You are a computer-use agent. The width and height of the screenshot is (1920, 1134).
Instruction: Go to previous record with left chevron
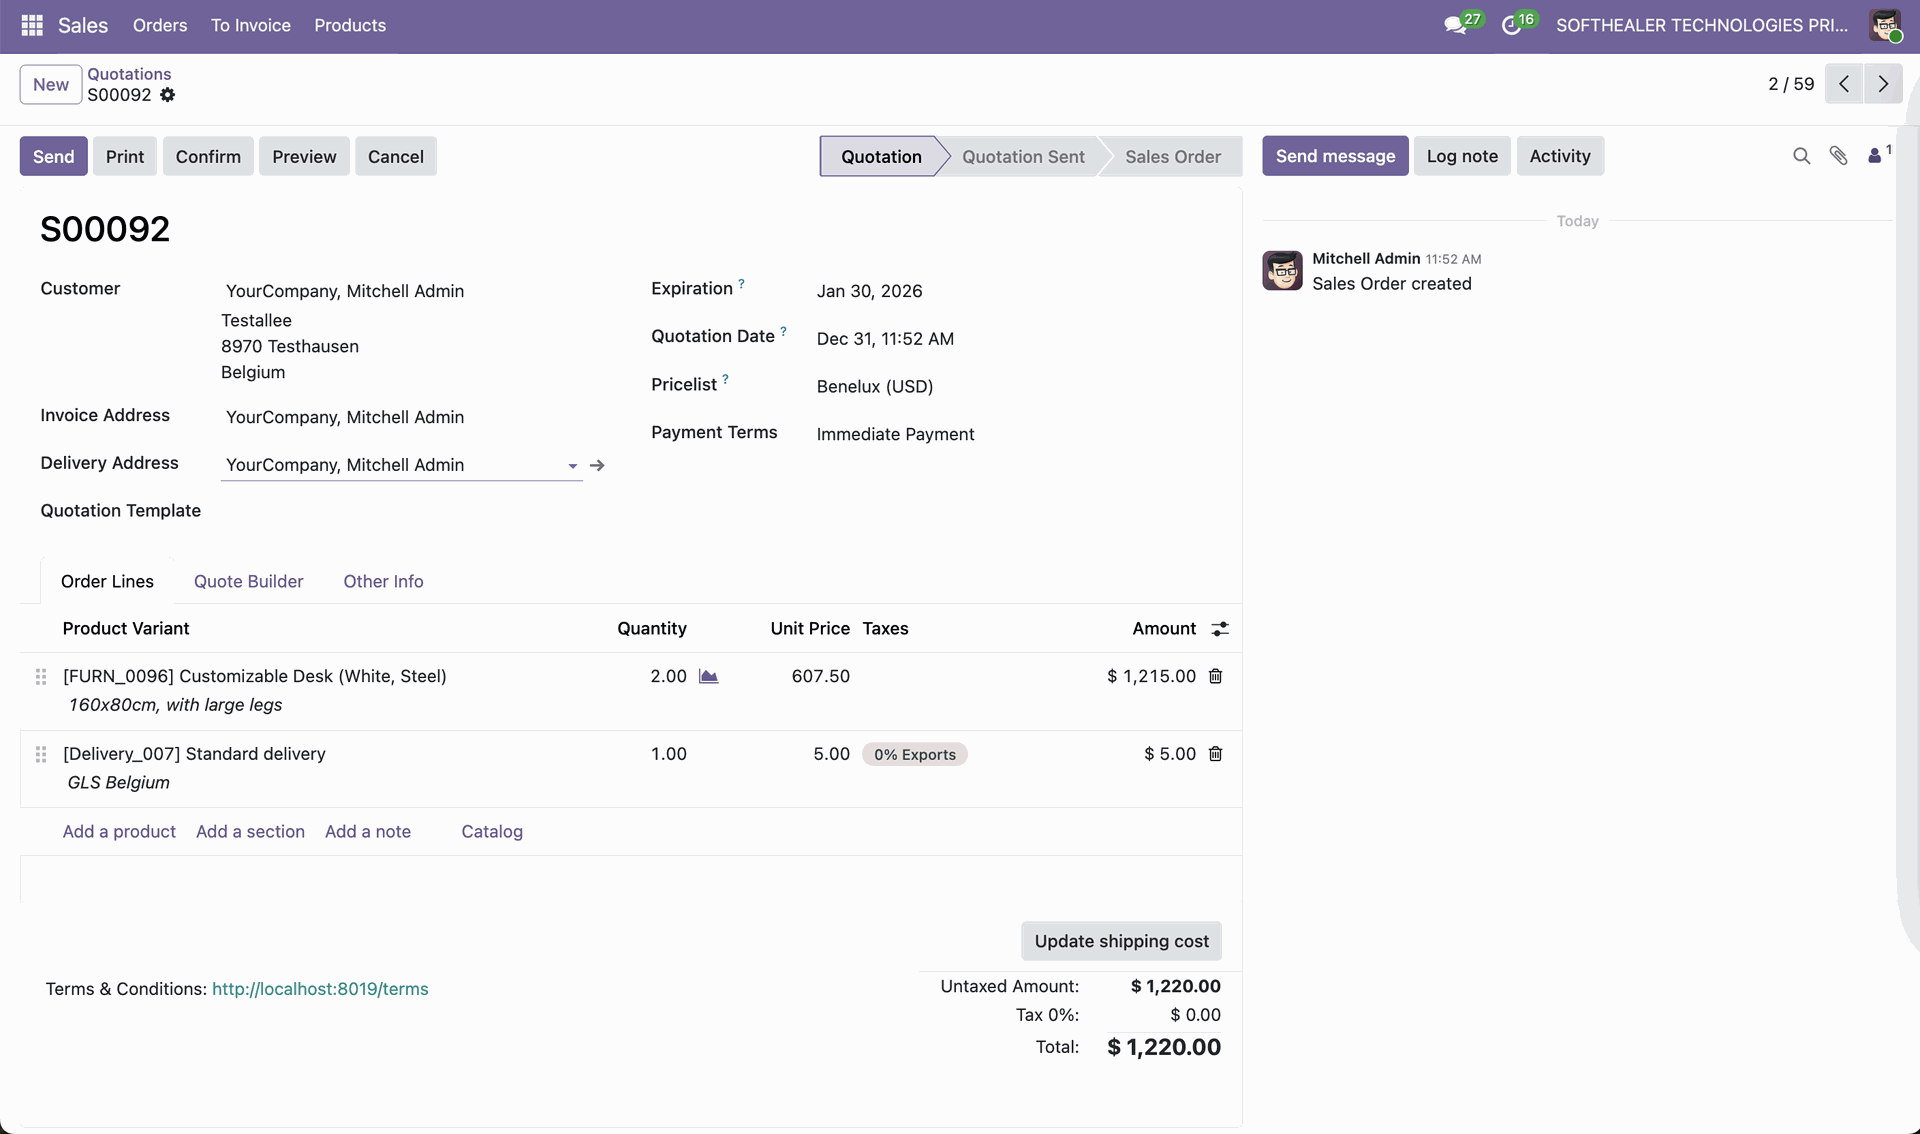(1844, 84)
